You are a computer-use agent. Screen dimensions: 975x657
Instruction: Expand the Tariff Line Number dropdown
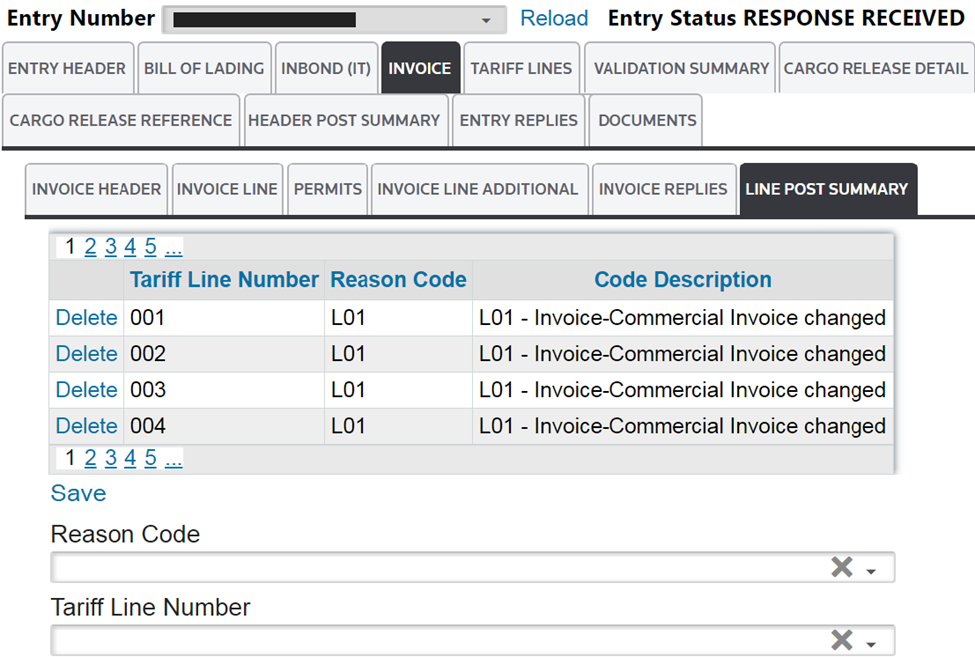(x=871, y=642)
